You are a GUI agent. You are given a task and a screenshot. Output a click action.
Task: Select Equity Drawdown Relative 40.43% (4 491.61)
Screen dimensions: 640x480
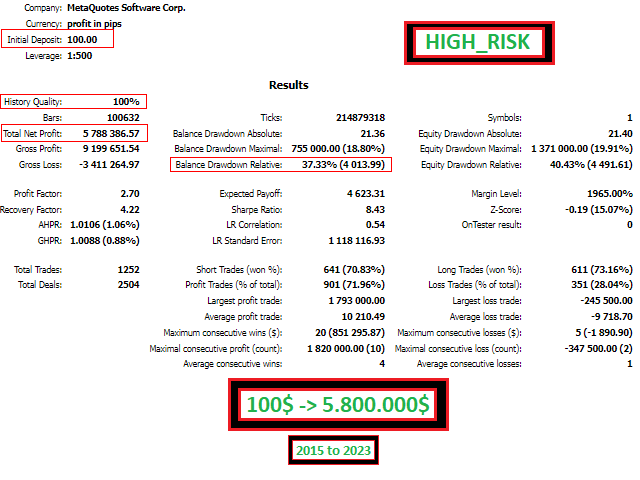591,164
